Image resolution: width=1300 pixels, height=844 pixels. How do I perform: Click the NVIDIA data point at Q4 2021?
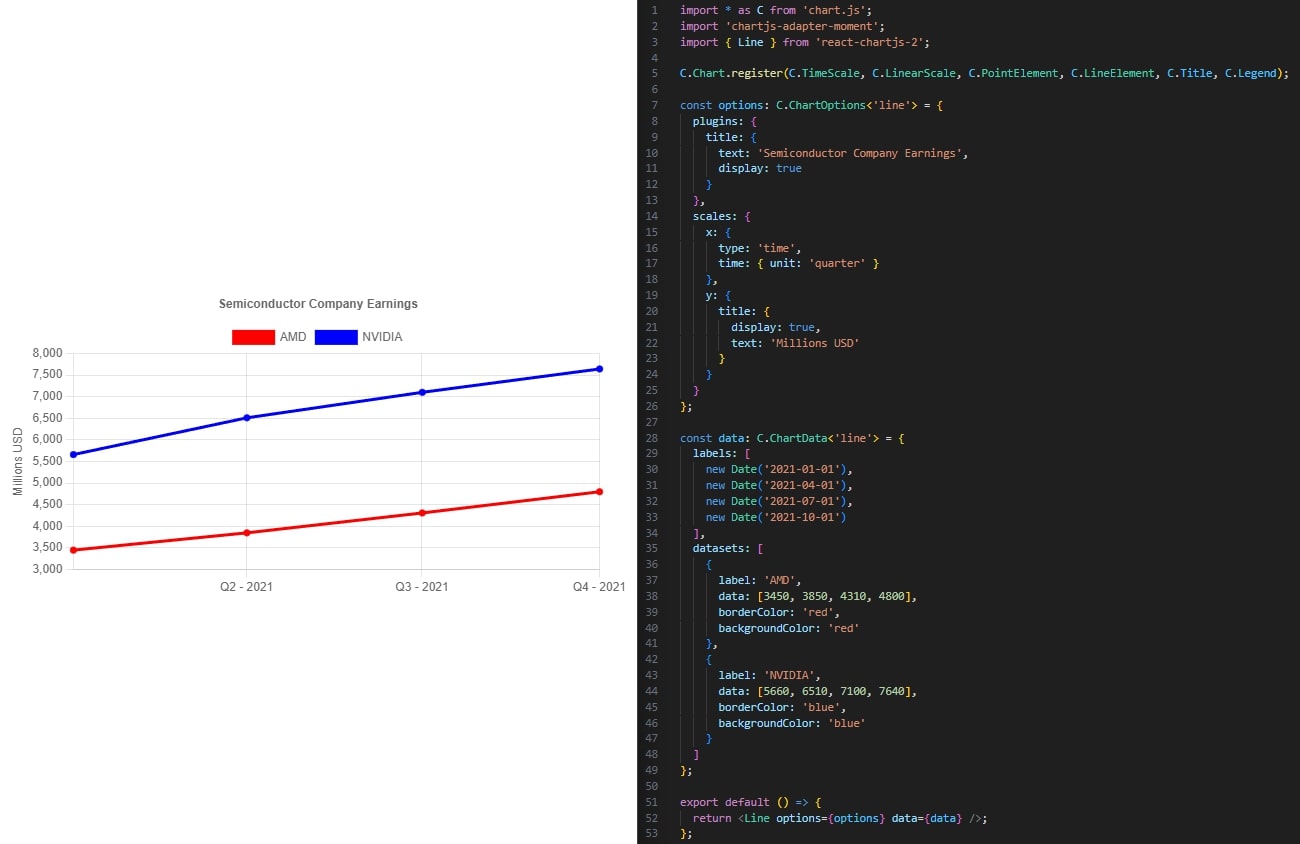(599, 369)
